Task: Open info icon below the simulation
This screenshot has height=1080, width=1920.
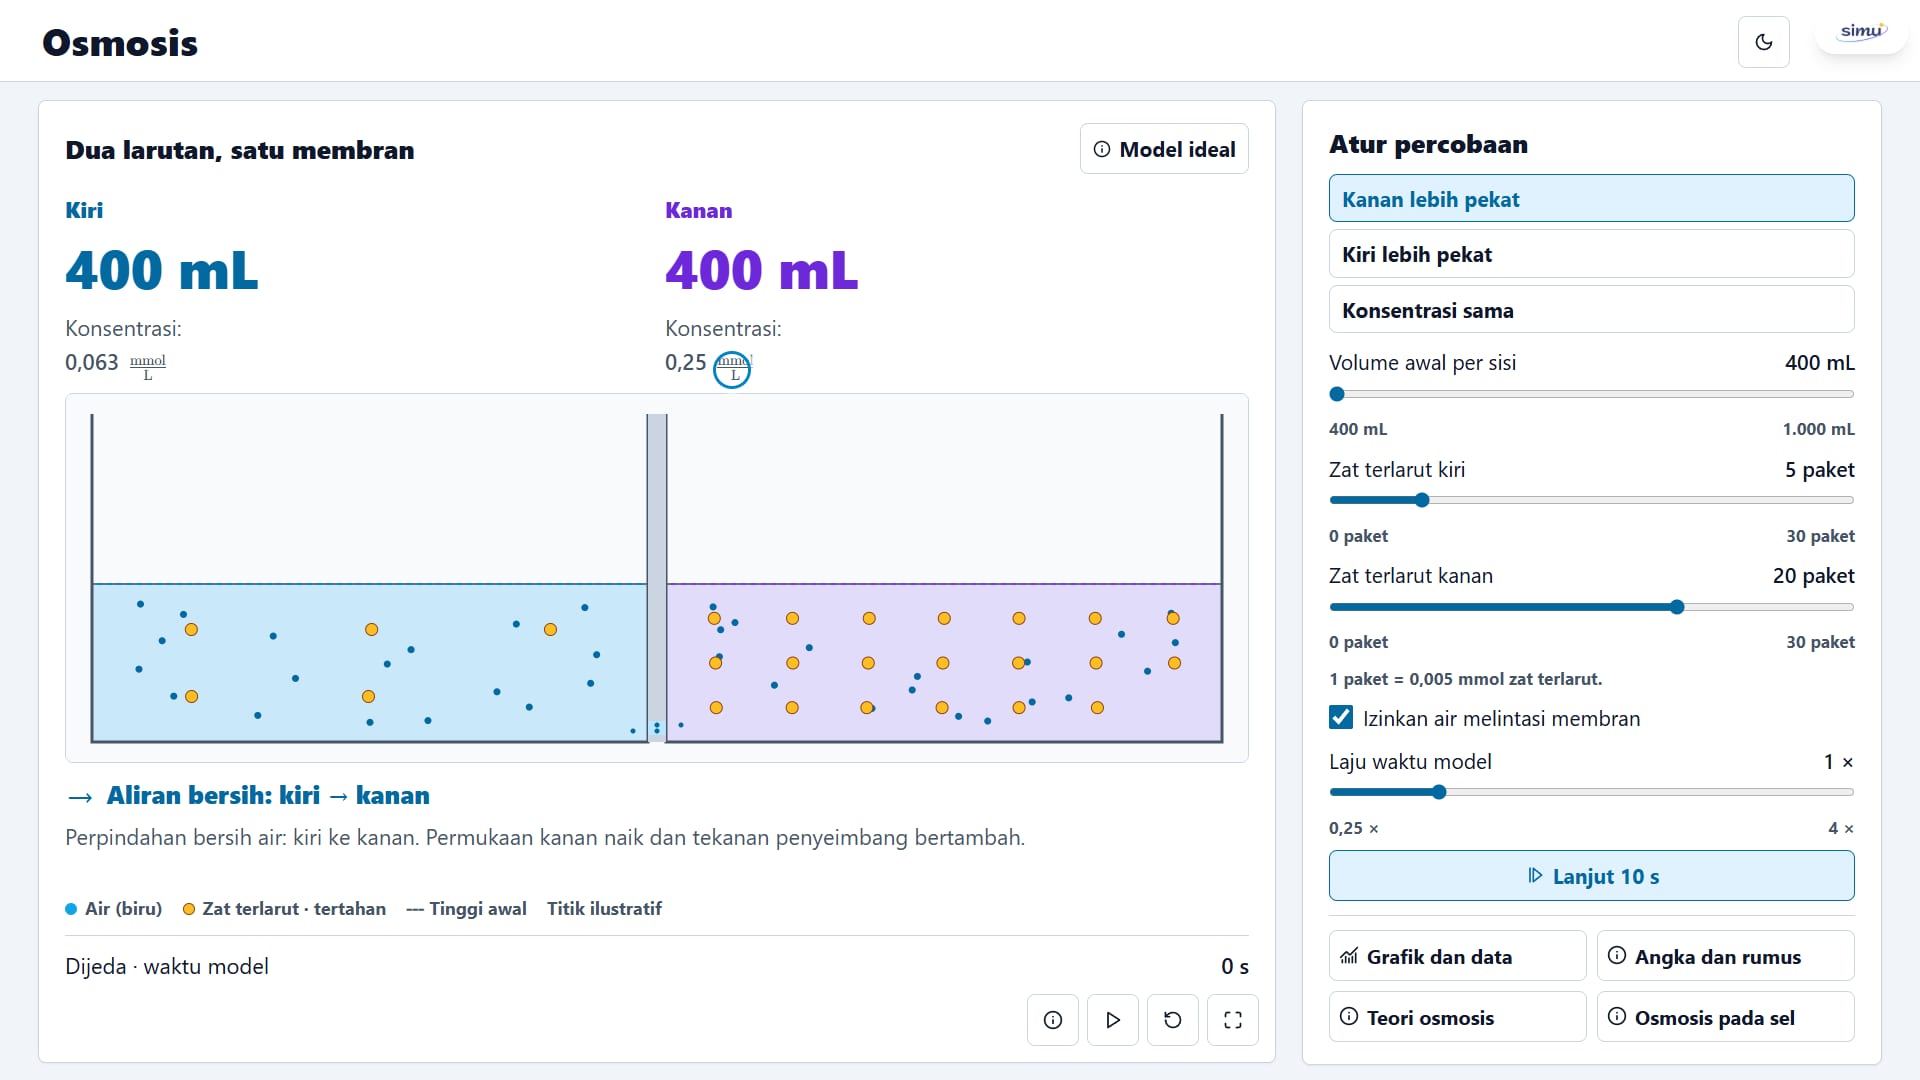Action: pos(1052,1020)
